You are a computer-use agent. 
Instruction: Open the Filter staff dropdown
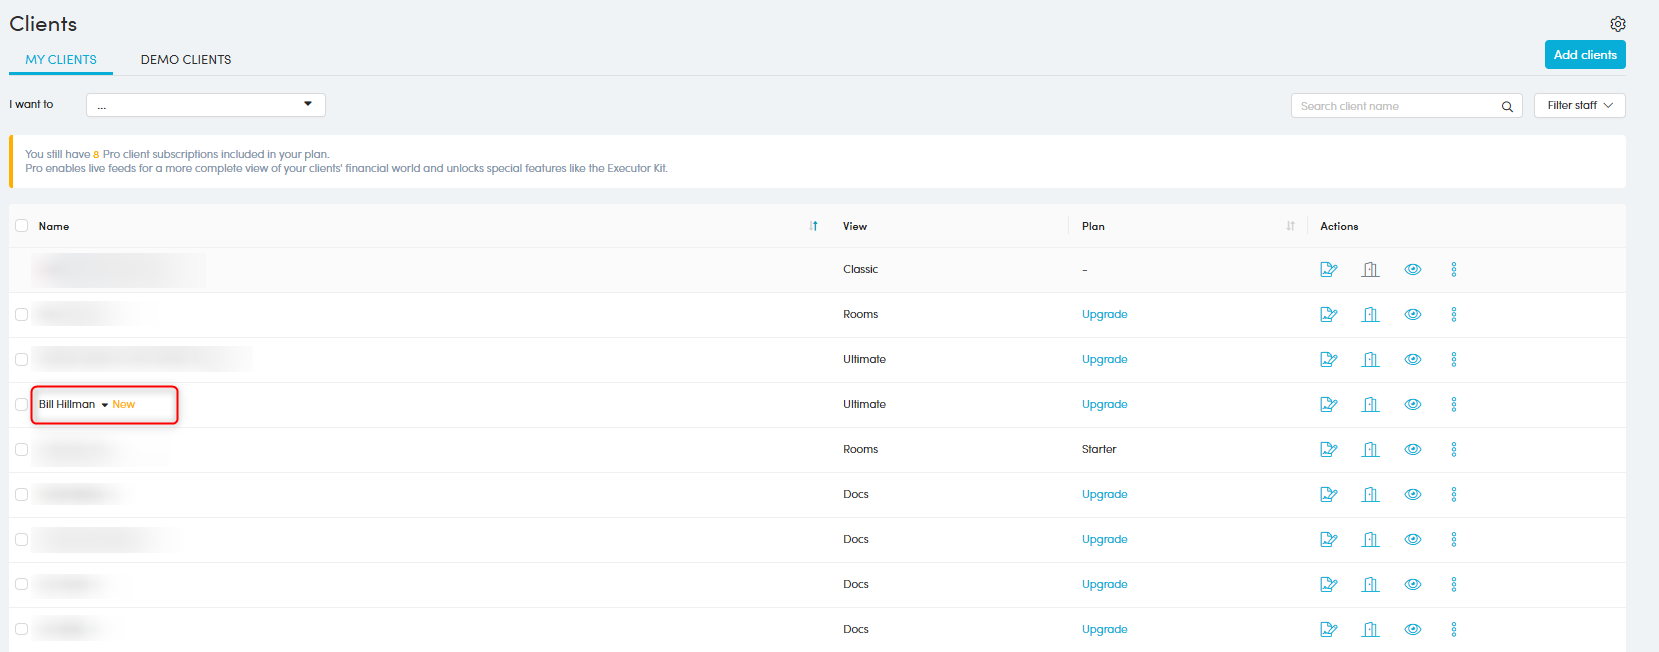(1579, 105)
